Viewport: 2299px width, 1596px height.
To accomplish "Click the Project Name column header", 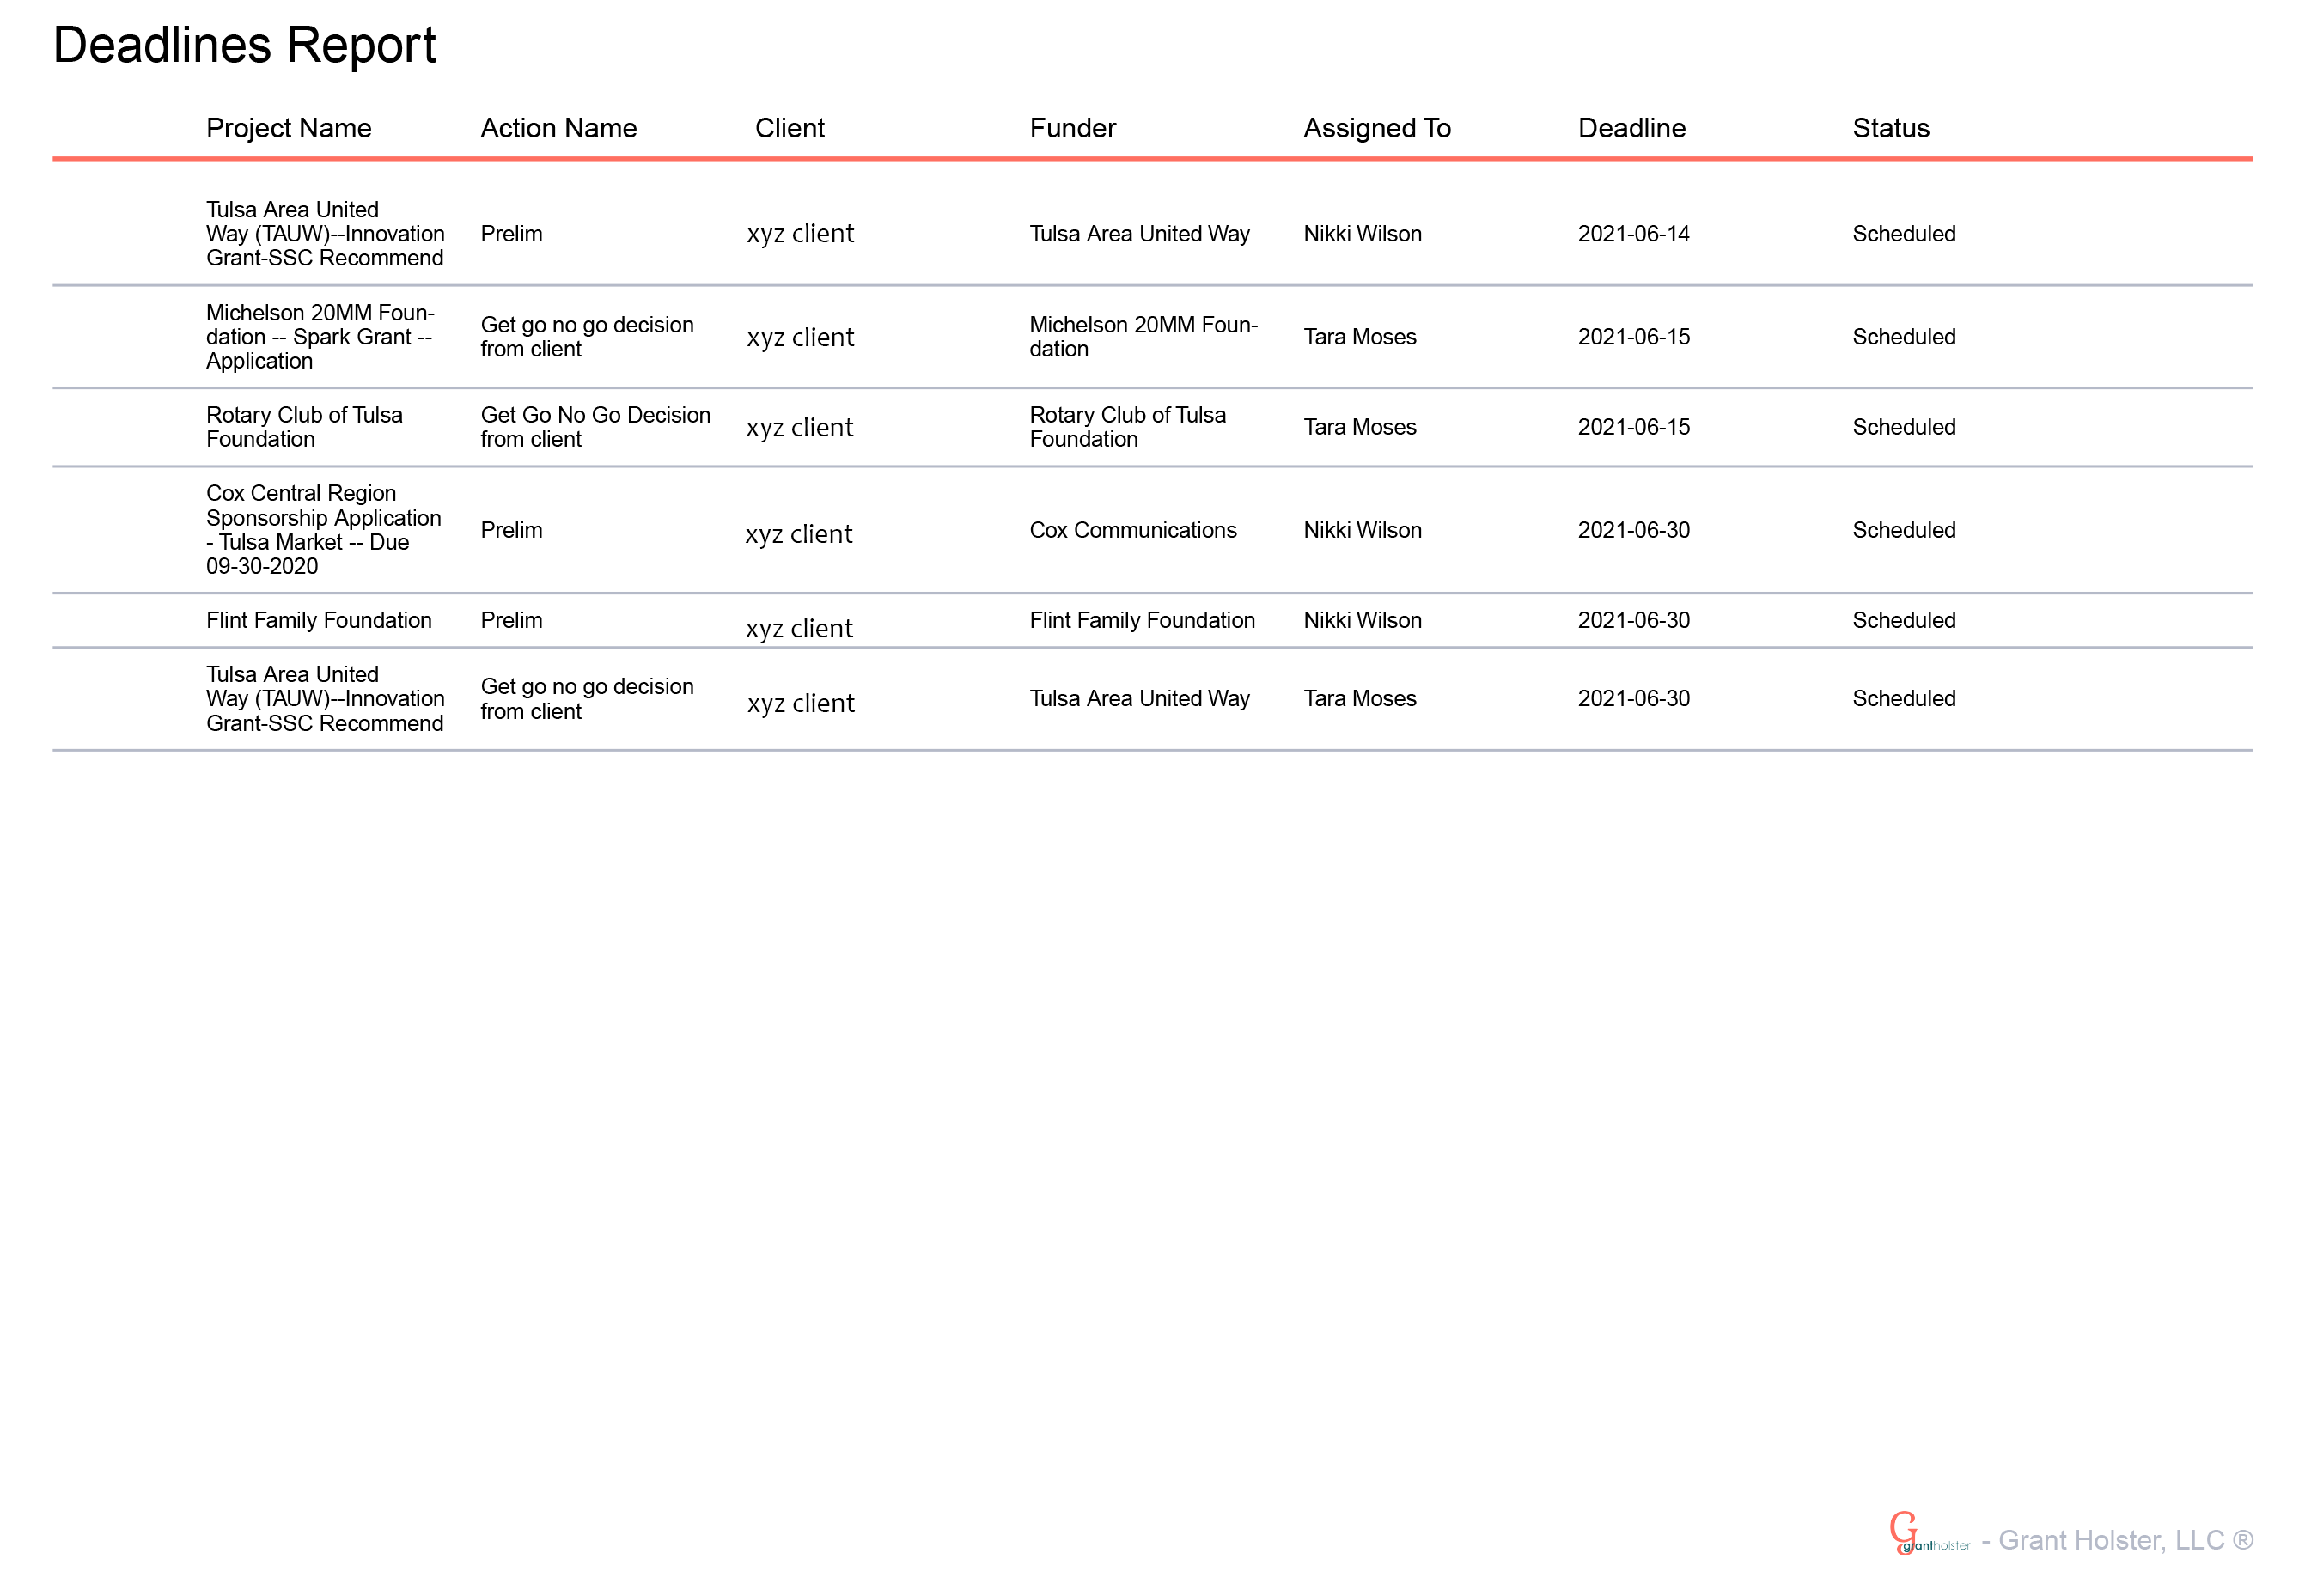I will click(x=288, y=128).
